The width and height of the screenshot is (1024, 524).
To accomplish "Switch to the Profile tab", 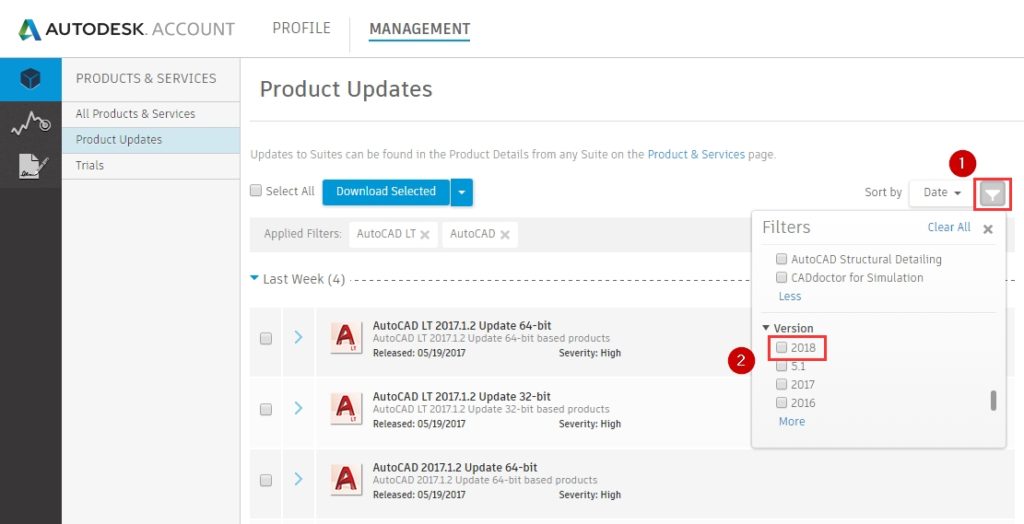I will tap(301, 28).
